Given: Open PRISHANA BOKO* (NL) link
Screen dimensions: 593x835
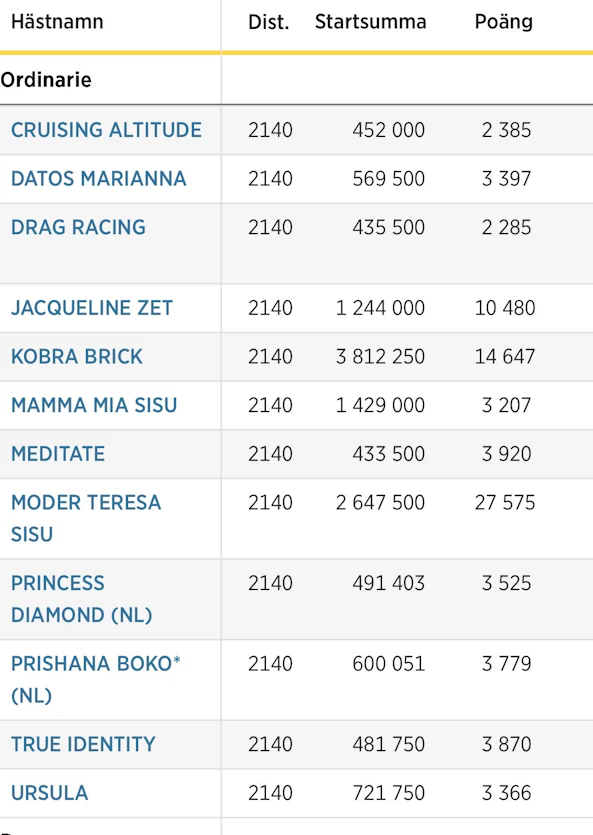Looking at the screenshot, I should click(x=96, y=680).
